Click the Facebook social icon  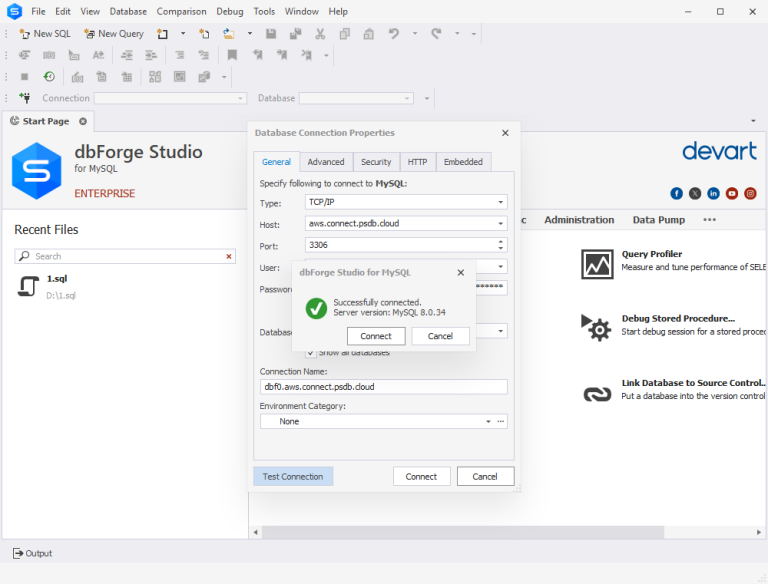(677, 193)
